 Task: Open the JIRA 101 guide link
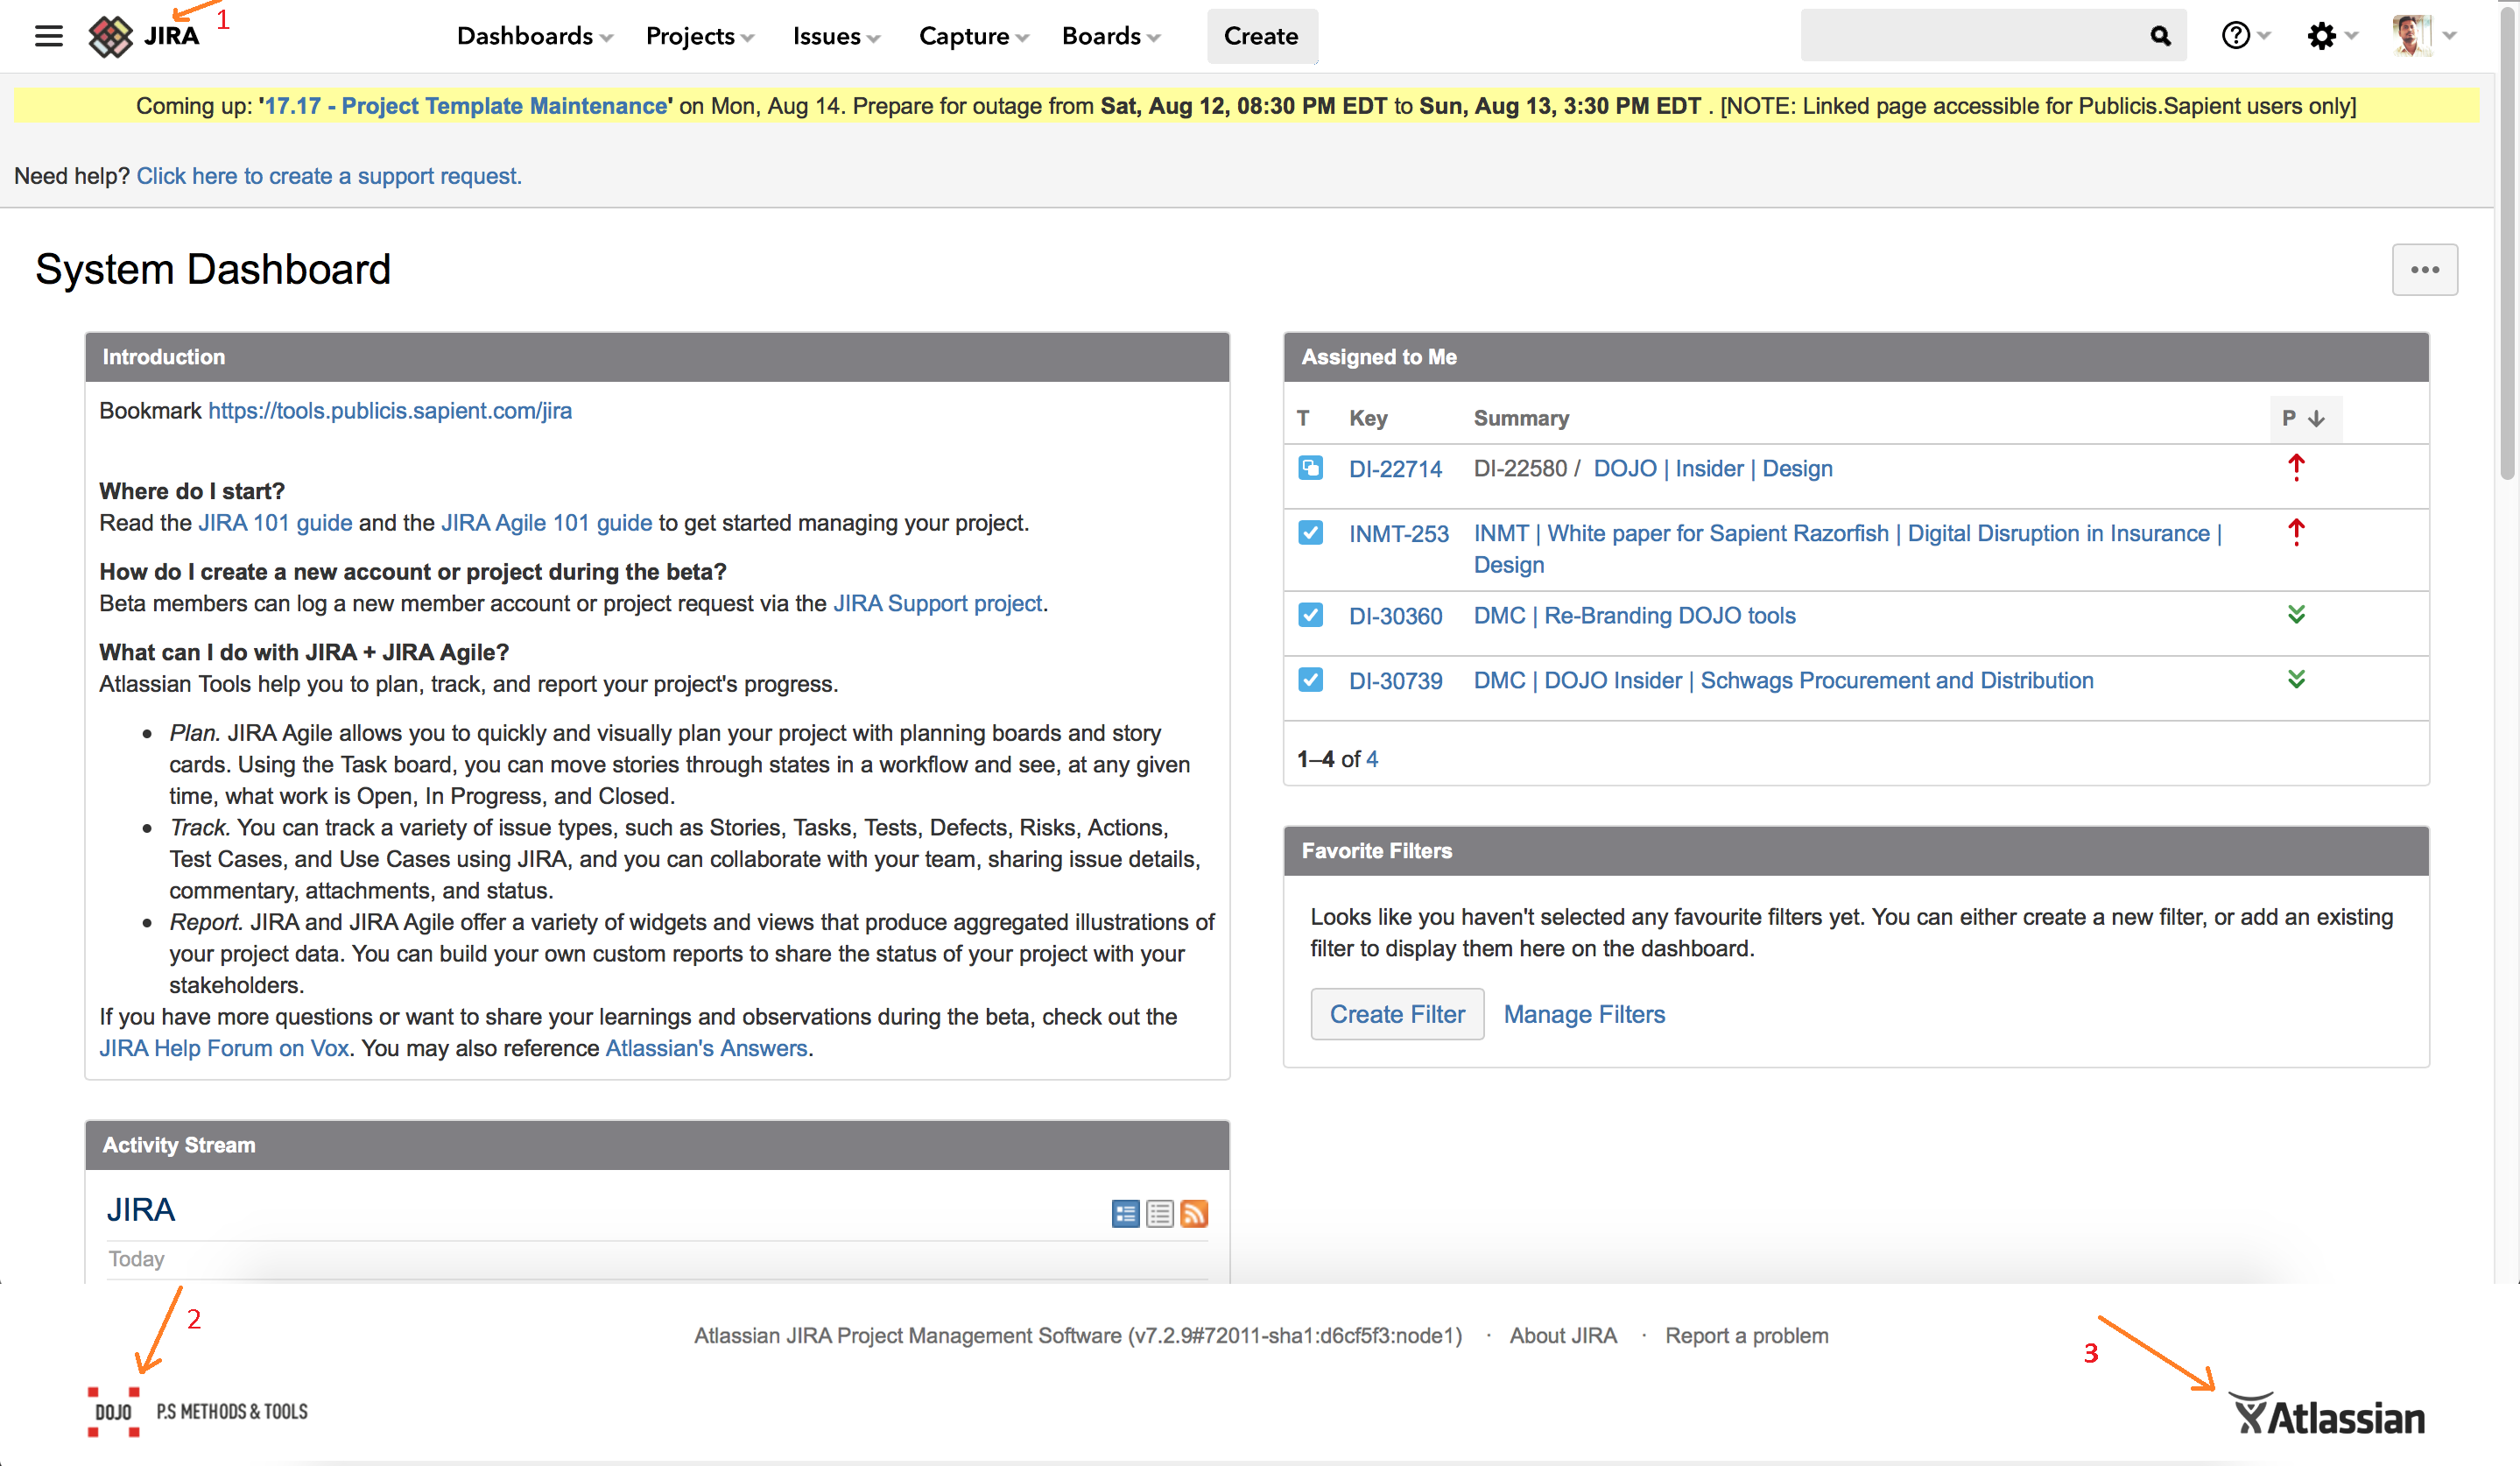tap(275, 523)
